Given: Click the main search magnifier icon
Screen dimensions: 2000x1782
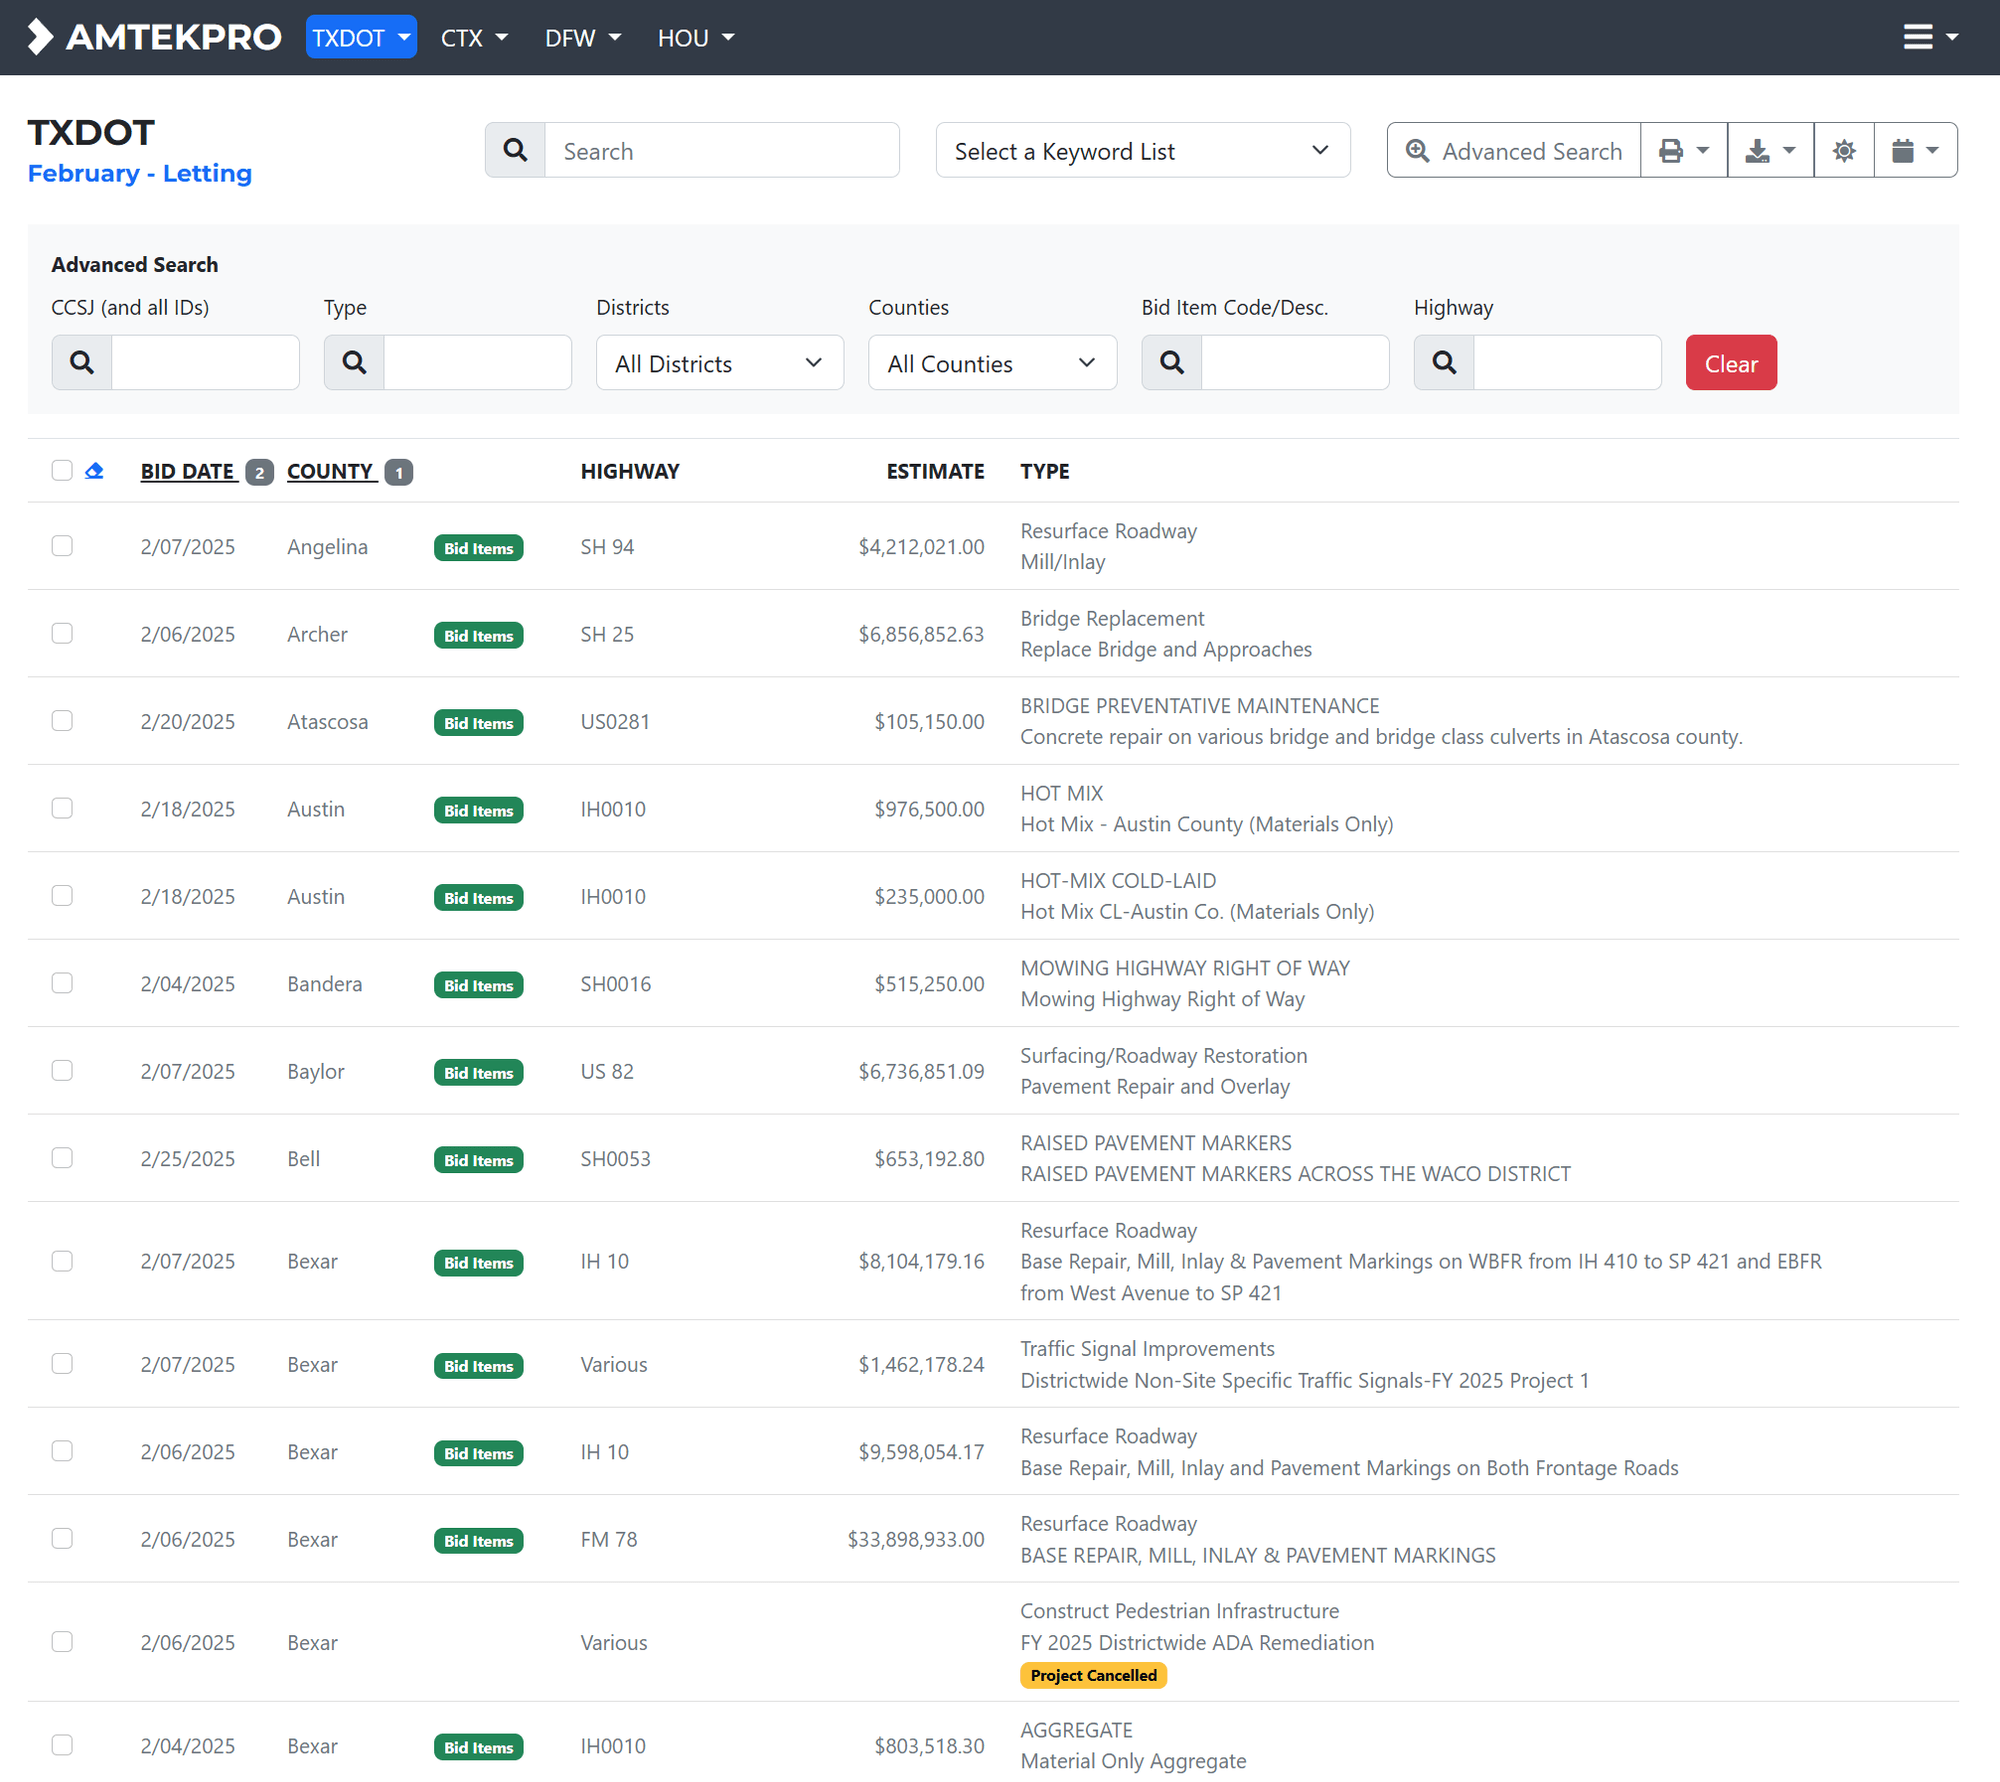Looking at the screenshot, I should click(515, 151).
